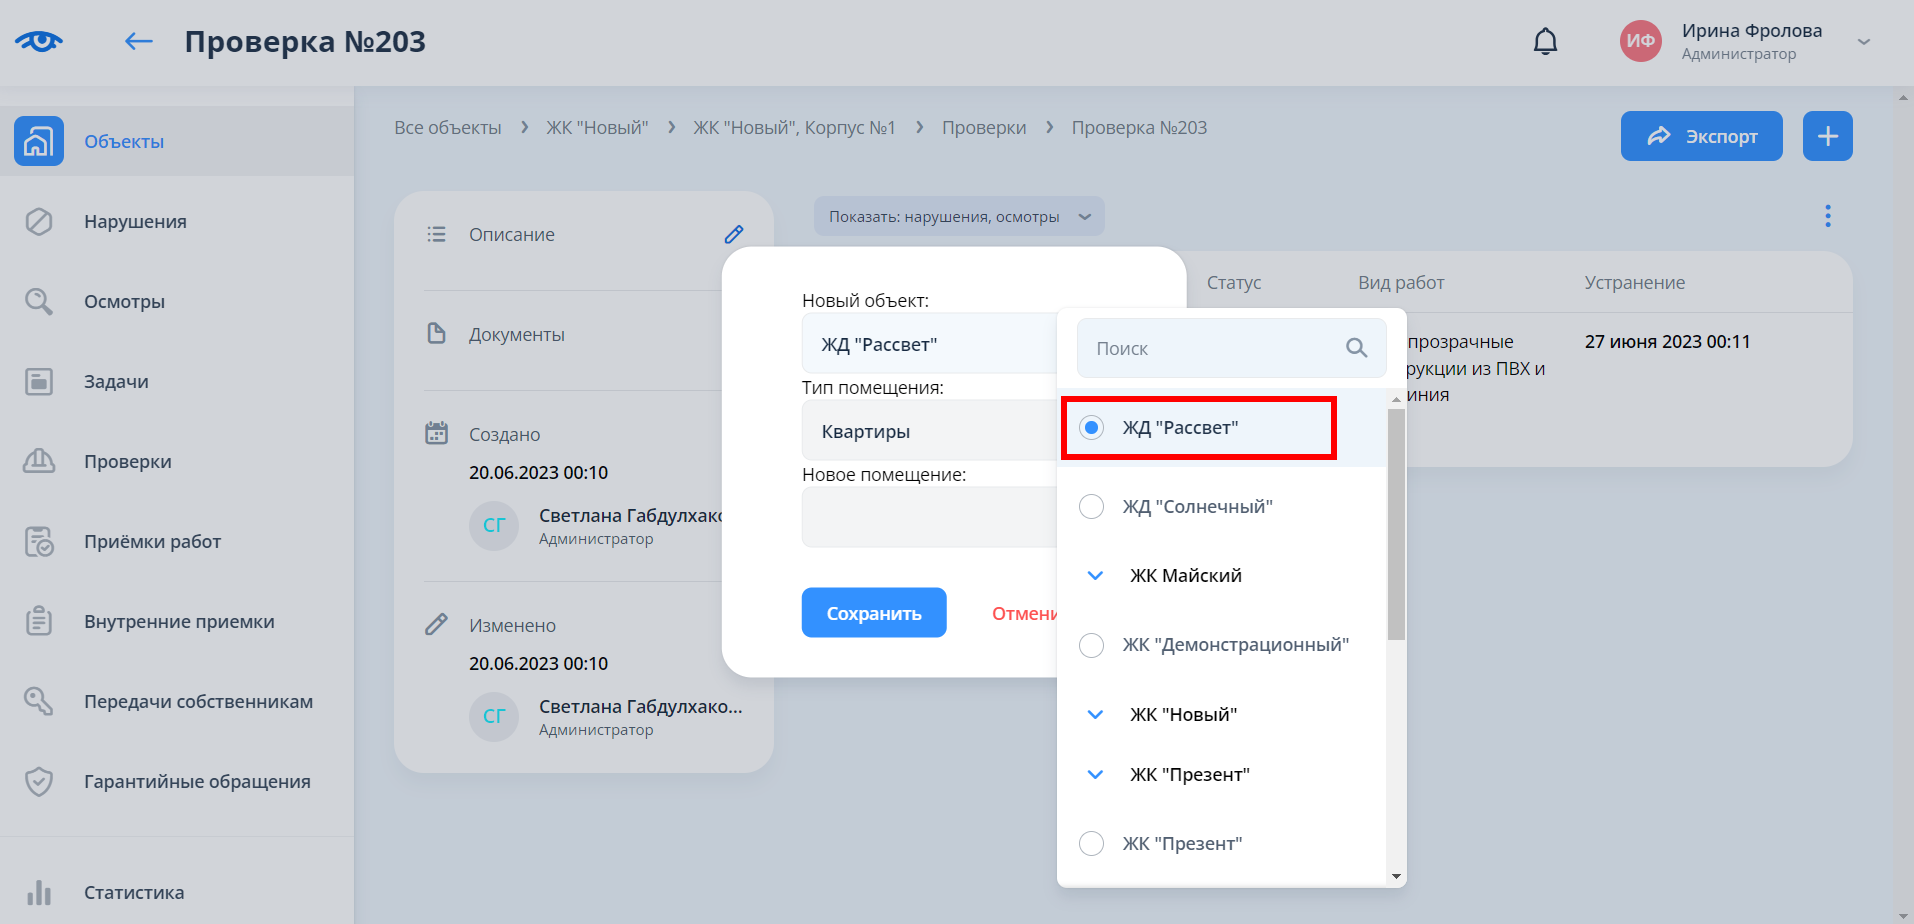Click the Экспорт button

1701,136
